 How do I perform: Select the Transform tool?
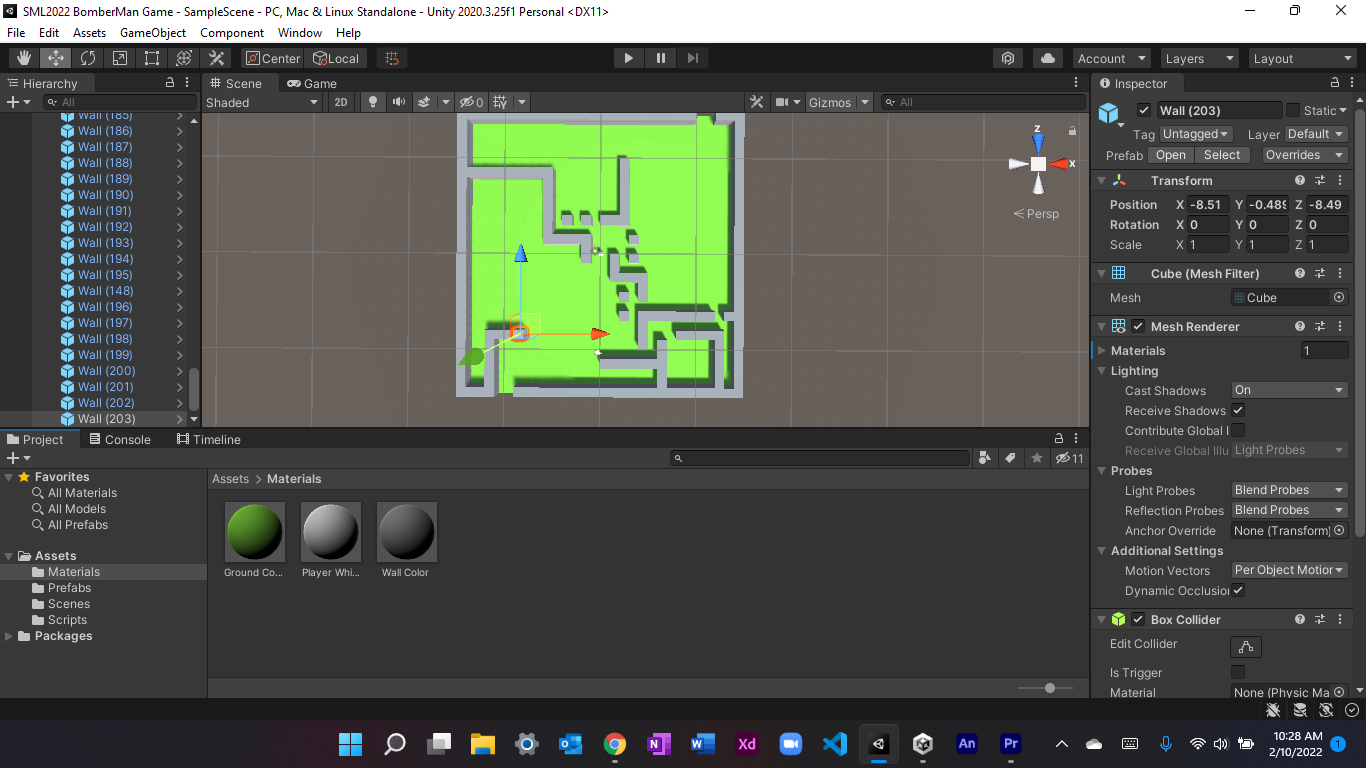(x=183, y=58)
